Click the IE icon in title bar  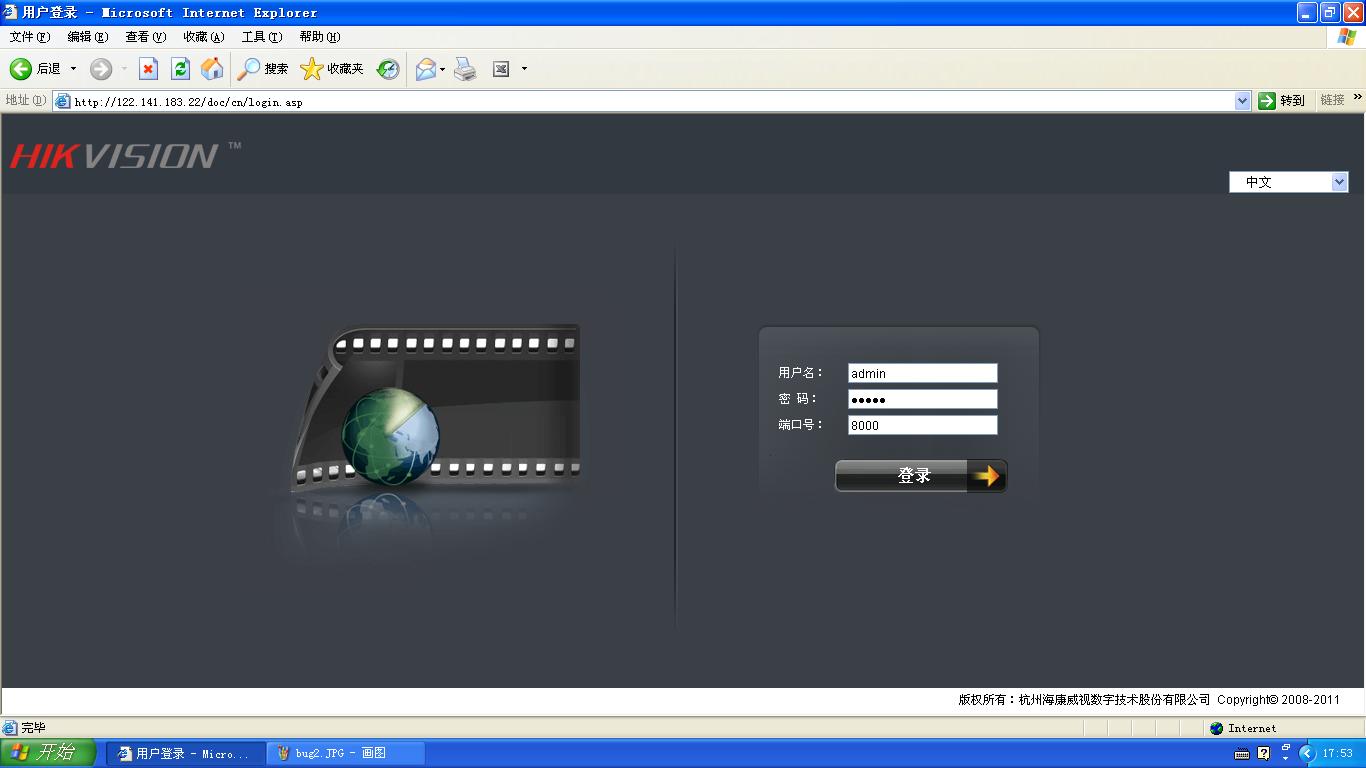pos(10,12)
